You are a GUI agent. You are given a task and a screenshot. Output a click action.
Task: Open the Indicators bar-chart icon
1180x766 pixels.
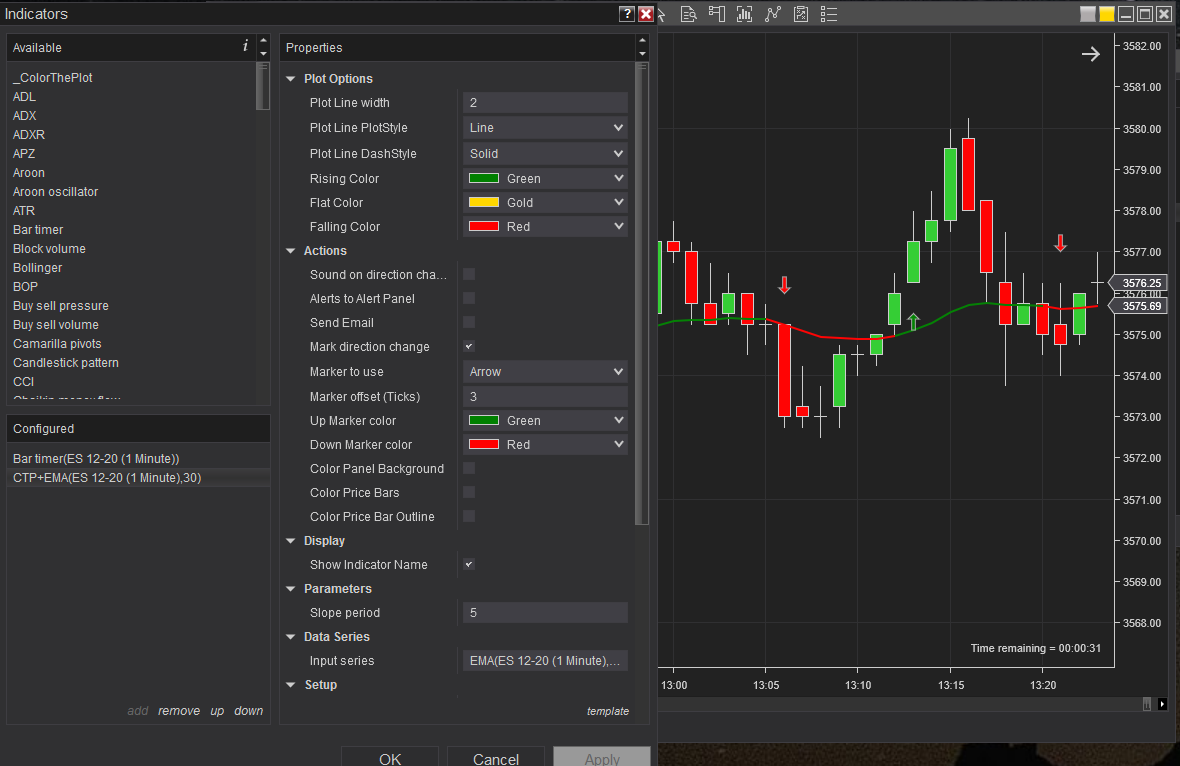(744, 14)
